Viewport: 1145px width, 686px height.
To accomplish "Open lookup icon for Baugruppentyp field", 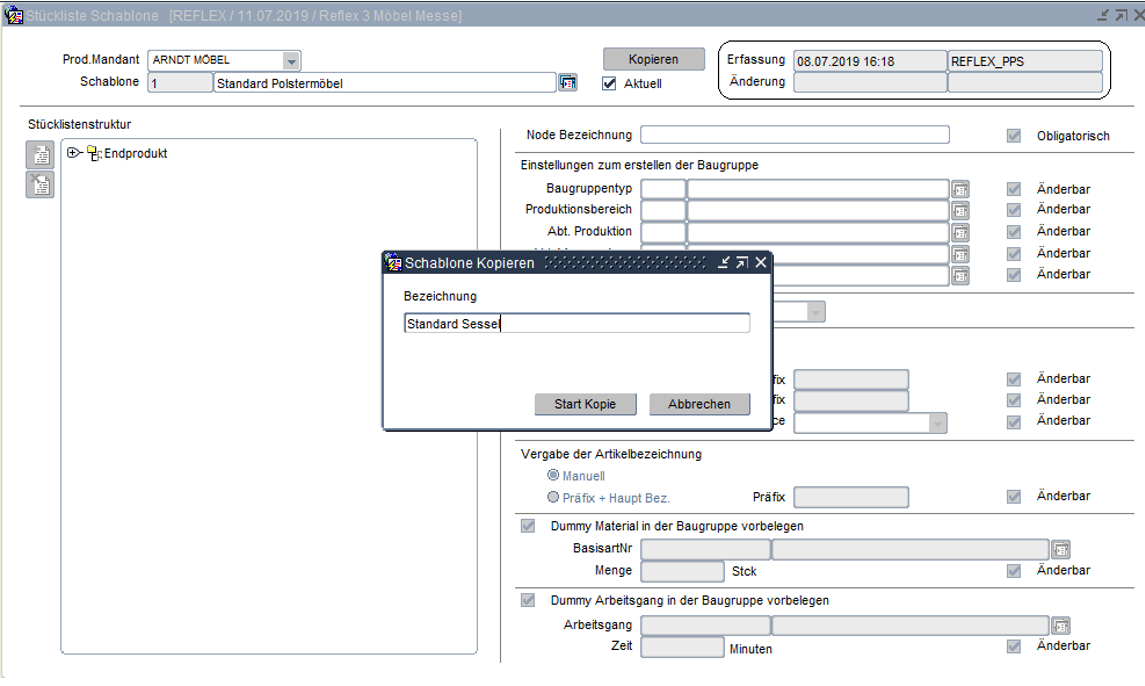I will pyautogui.click(x=960, y=189).
